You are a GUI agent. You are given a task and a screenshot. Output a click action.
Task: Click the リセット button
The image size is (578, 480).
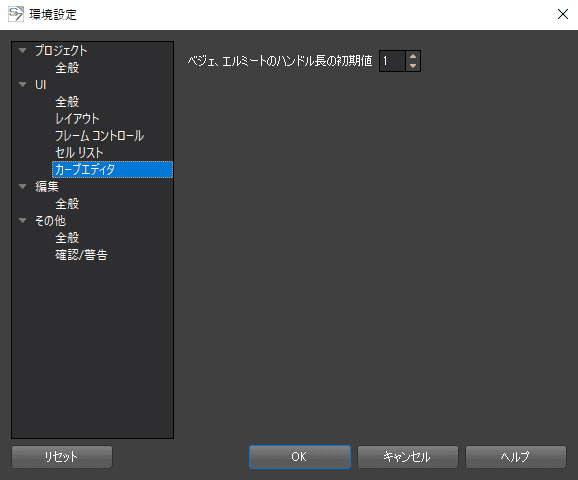click(x=62, y=457)
